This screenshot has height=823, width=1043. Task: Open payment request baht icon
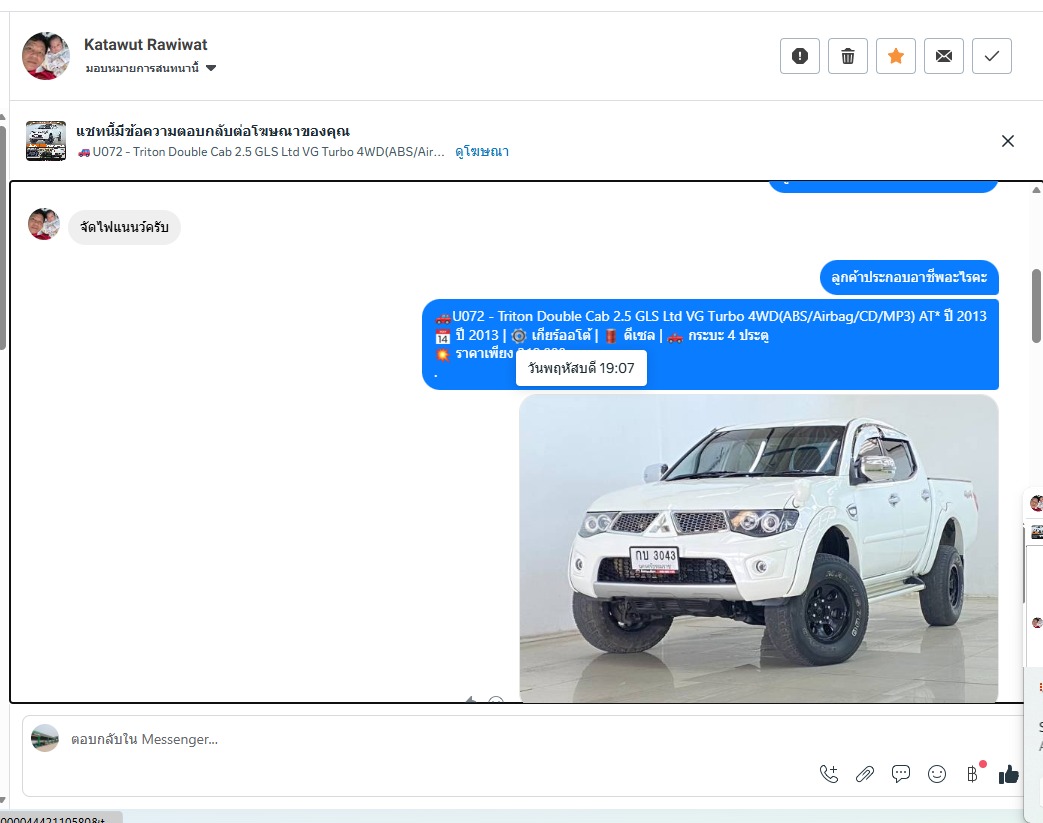coord(972,774)
